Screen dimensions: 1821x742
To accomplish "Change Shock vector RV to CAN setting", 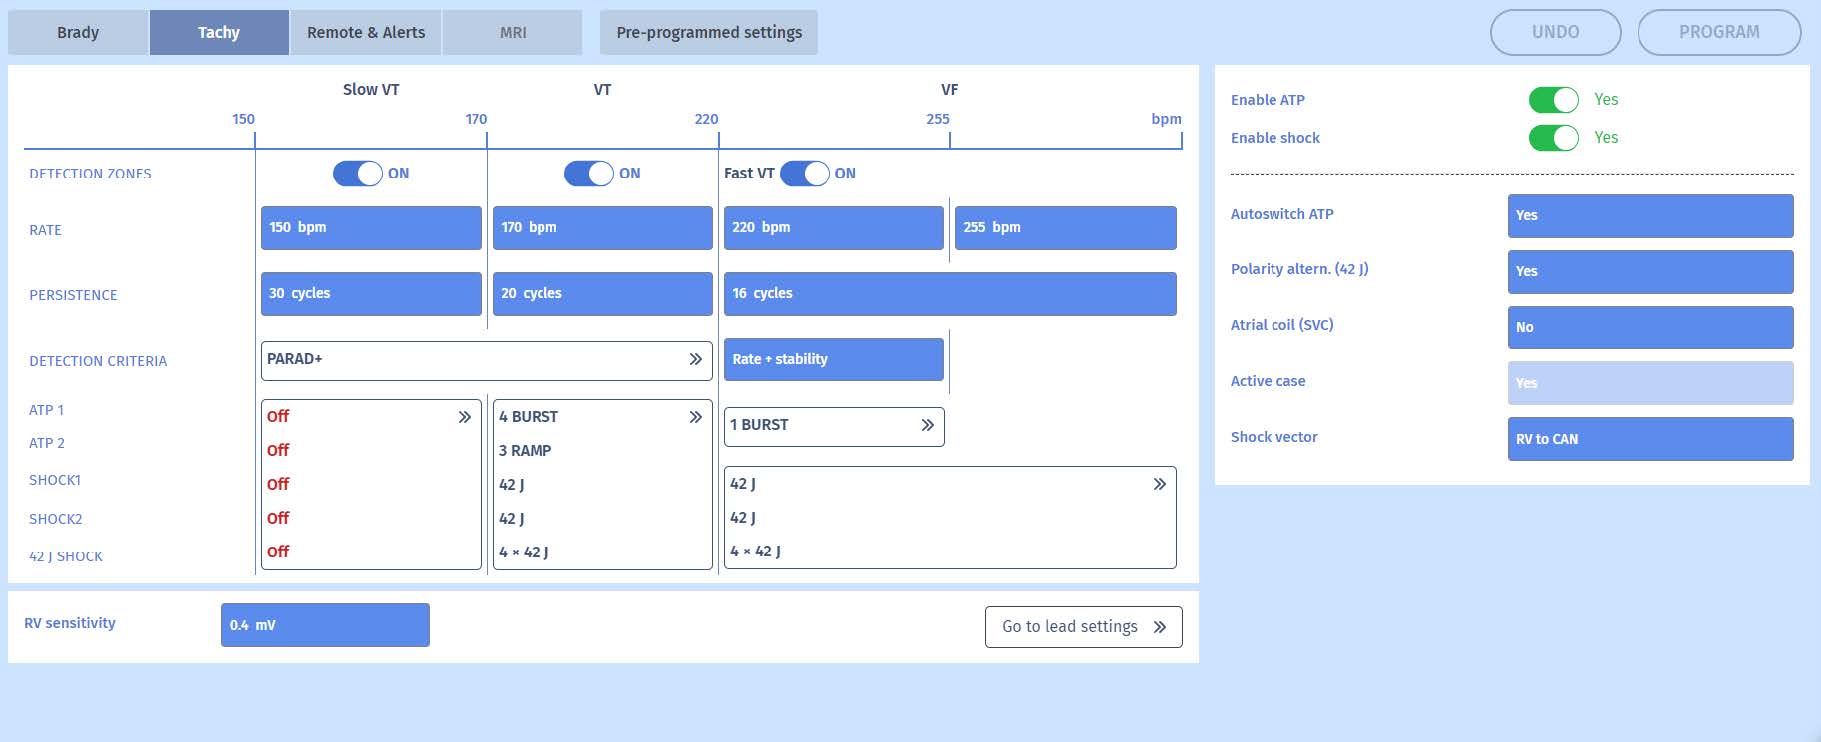I will [x=1649, y=439].
